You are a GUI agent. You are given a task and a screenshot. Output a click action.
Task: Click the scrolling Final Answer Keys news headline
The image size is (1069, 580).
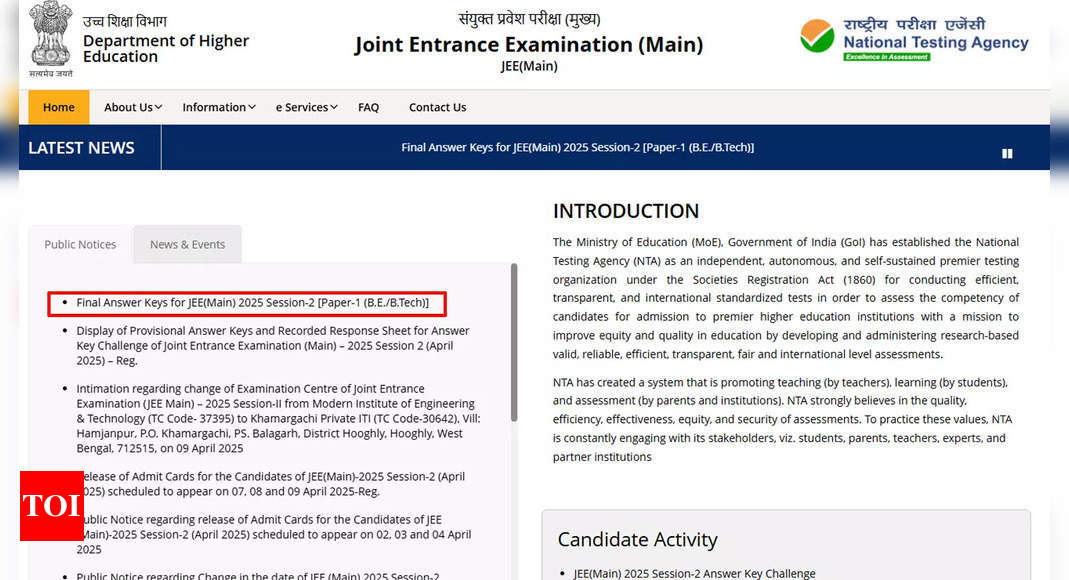click(577, 147)
